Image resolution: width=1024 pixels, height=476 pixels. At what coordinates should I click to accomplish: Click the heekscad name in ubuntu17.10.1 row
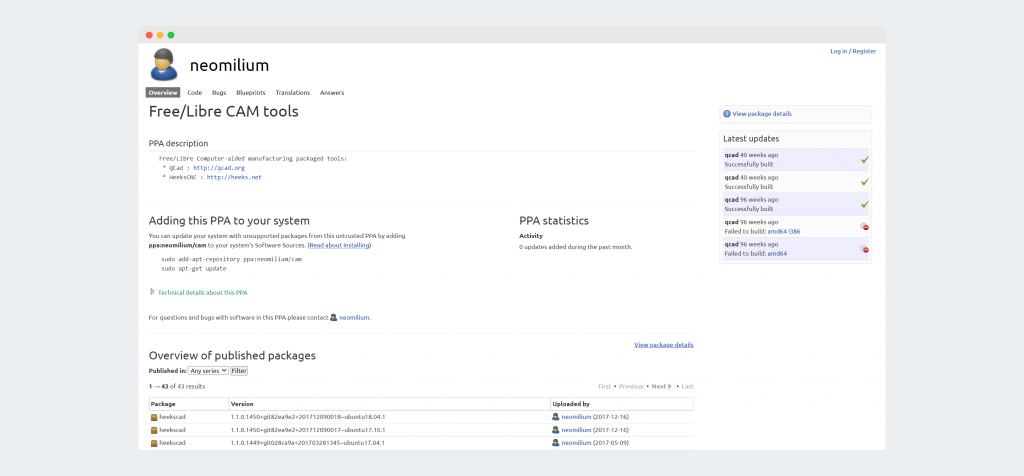[x=172, y=430]
